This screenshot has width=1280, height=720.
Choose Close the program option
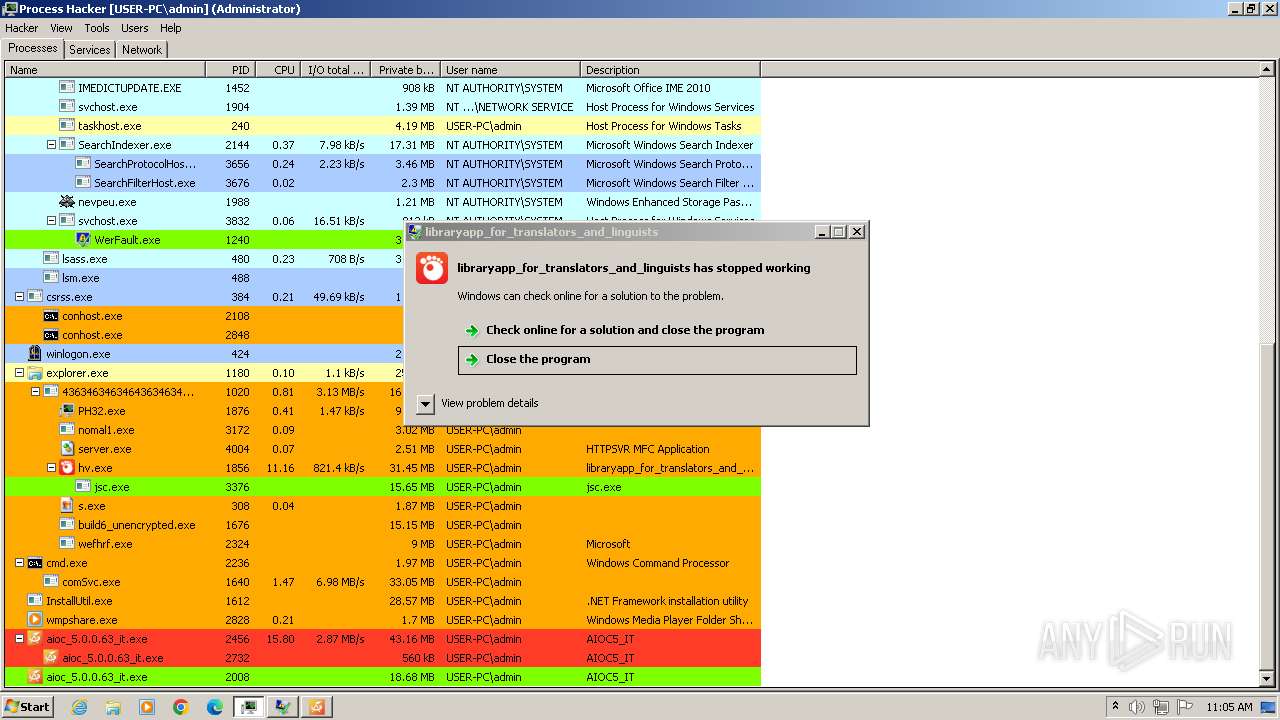click(657, 360)
